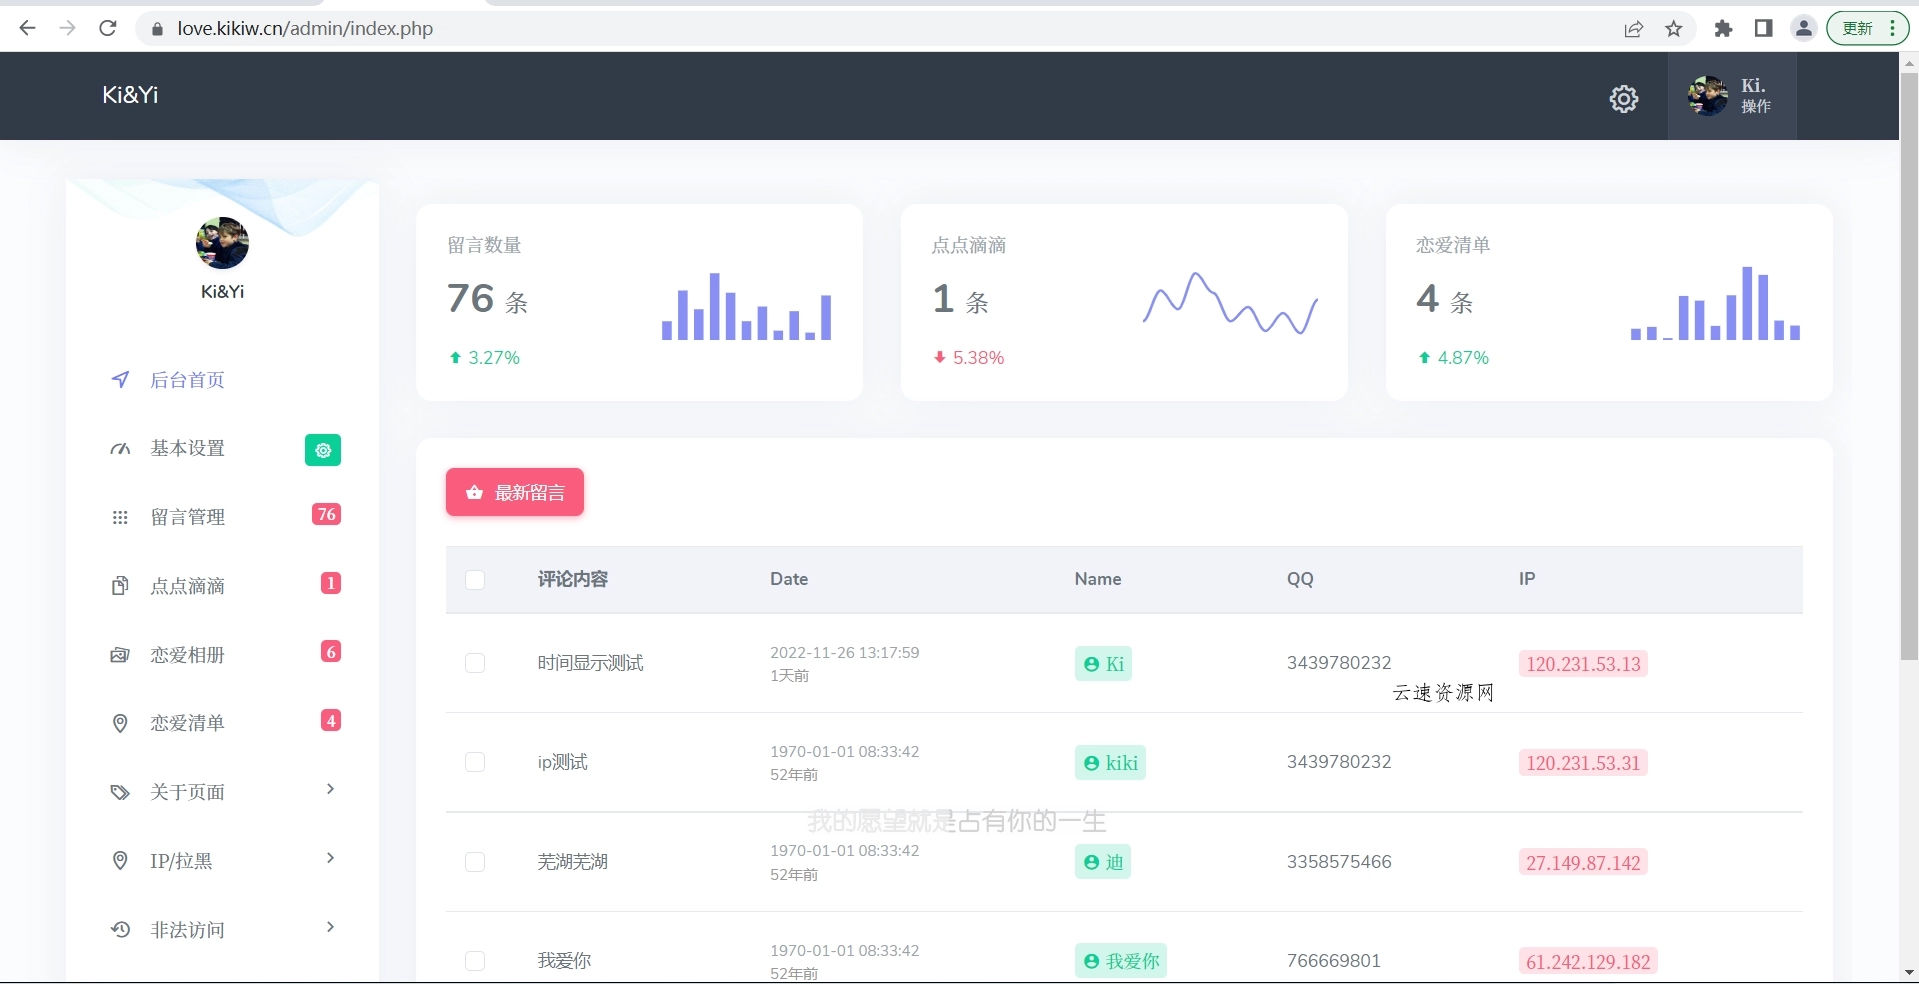Open the 留言管理 menu item
The image size is (1919, 984).
pyautogui.click(x=190, y=517)
